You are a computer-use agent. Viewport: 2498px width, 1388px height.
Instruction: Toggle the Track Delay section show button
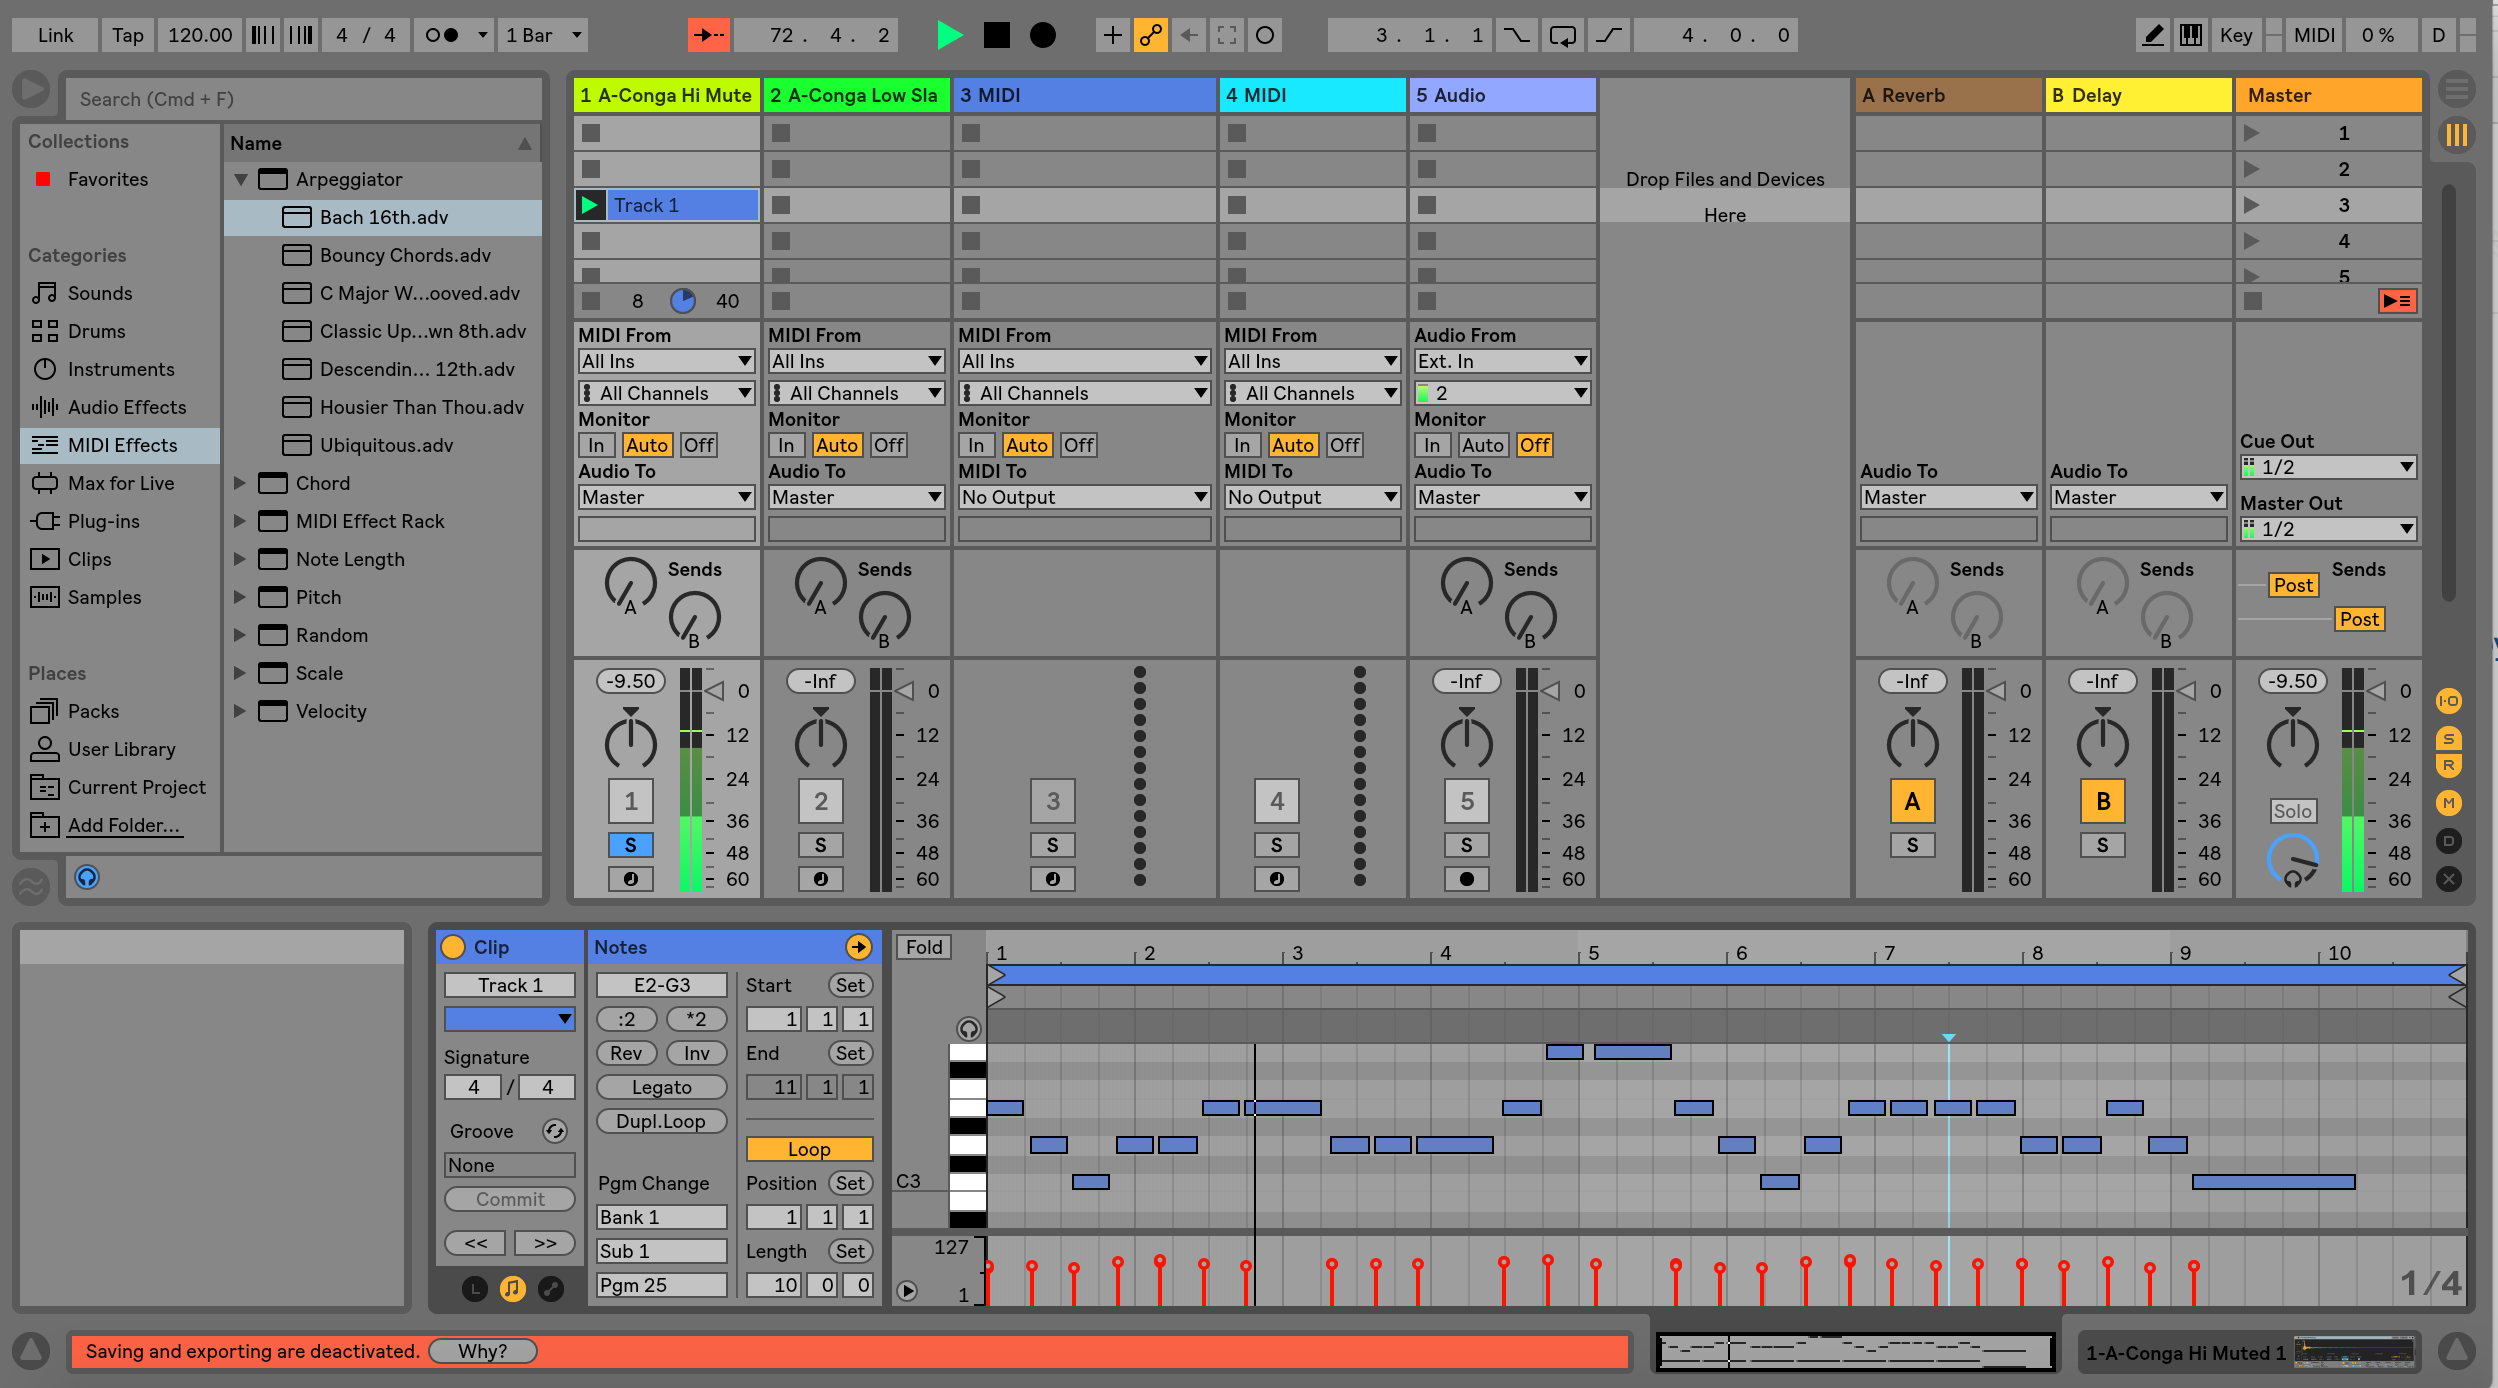[2448, 841]
